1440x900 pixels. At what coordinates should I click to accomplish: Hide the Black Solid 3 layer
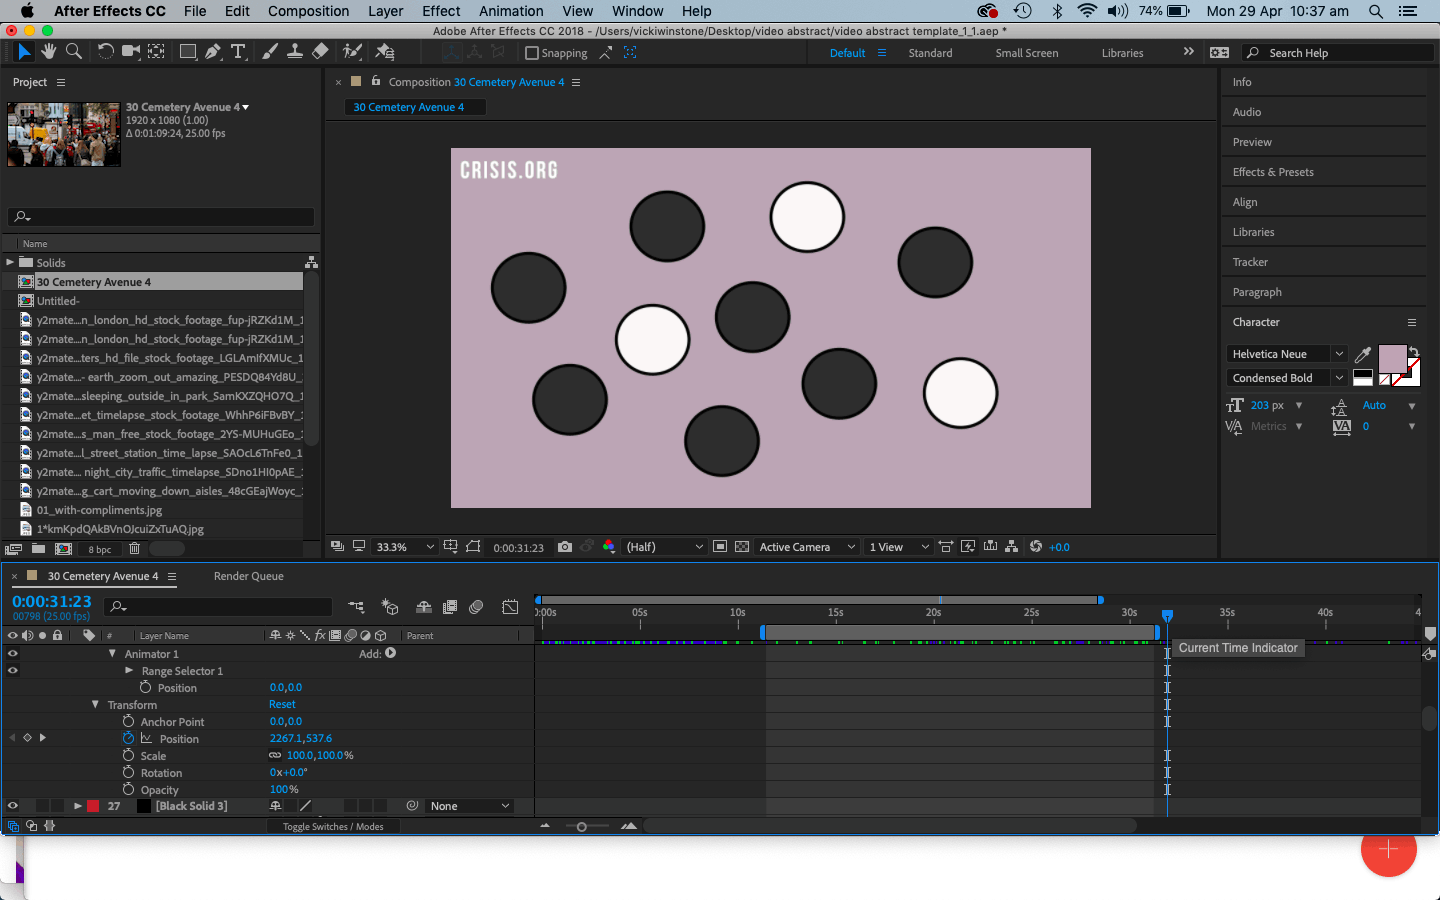(x=13, y=806)
